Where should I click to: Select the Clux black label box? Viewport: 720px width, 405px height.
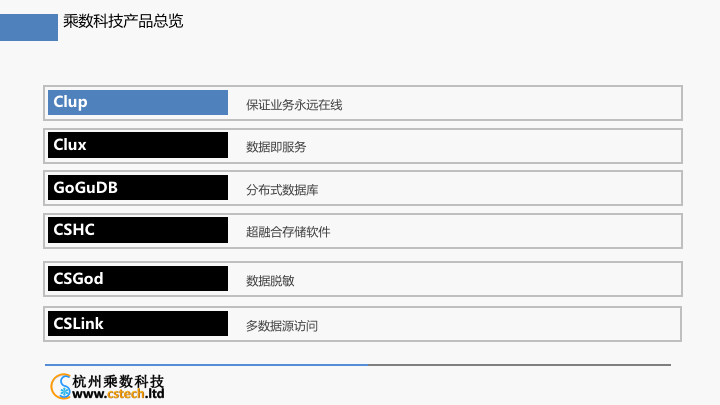(137, 145)
